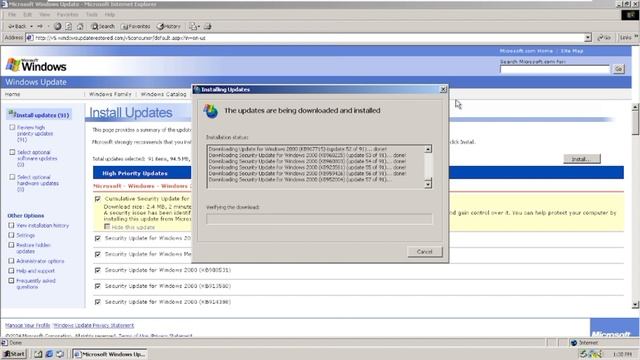Open Windows Update Privacy Statement link
The width and height of the screenshot is (640, 360).
pyautogui.click(x=93, y=325)
